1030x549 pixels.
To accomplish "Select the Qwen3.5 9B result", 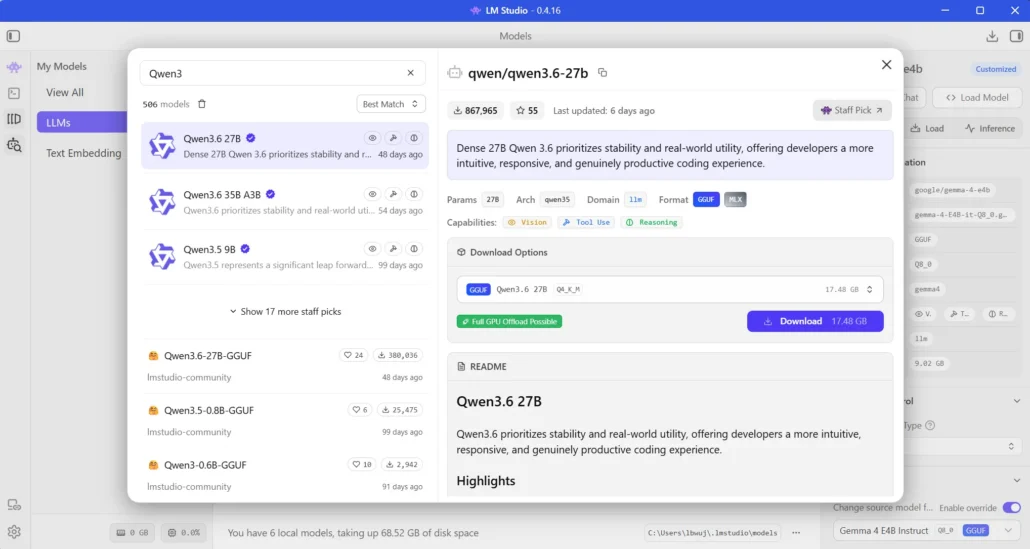I will click(x=284, y=257).
